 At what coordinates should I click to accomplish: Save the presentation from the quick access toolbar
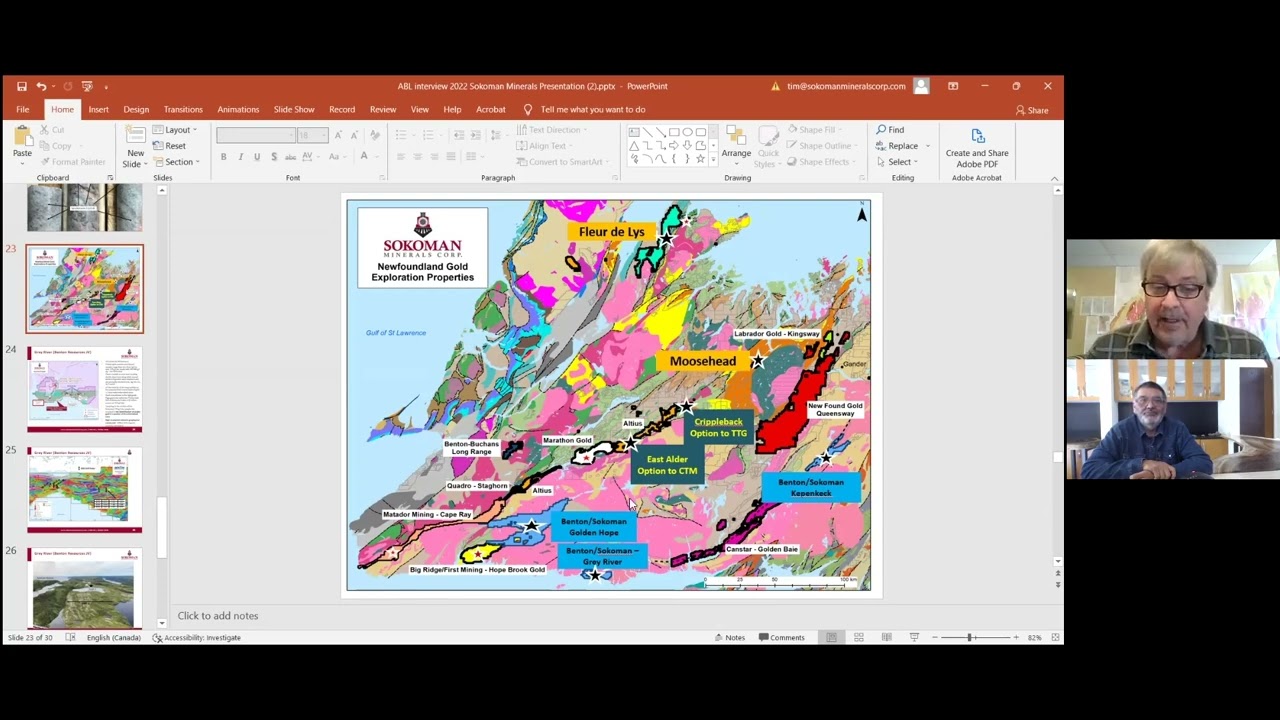pos(21,87)
